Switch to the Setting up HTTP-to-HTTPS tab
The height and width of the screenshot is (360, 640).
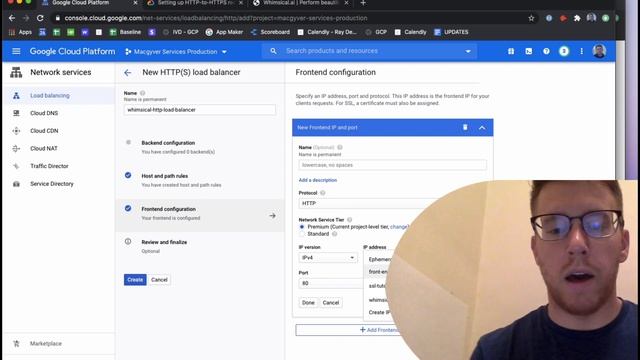195,3
